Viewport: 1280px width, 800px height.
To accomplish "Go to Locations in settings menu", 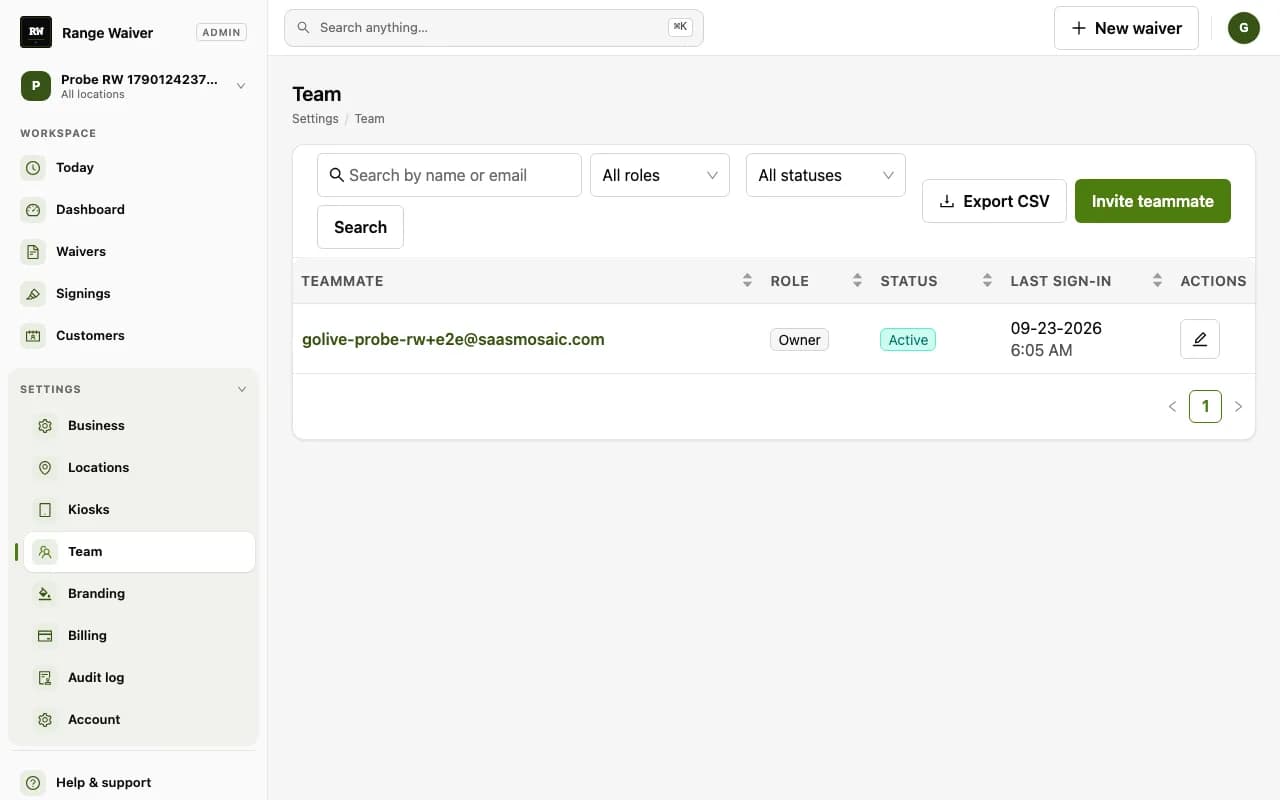I will (x=139, y=468).
